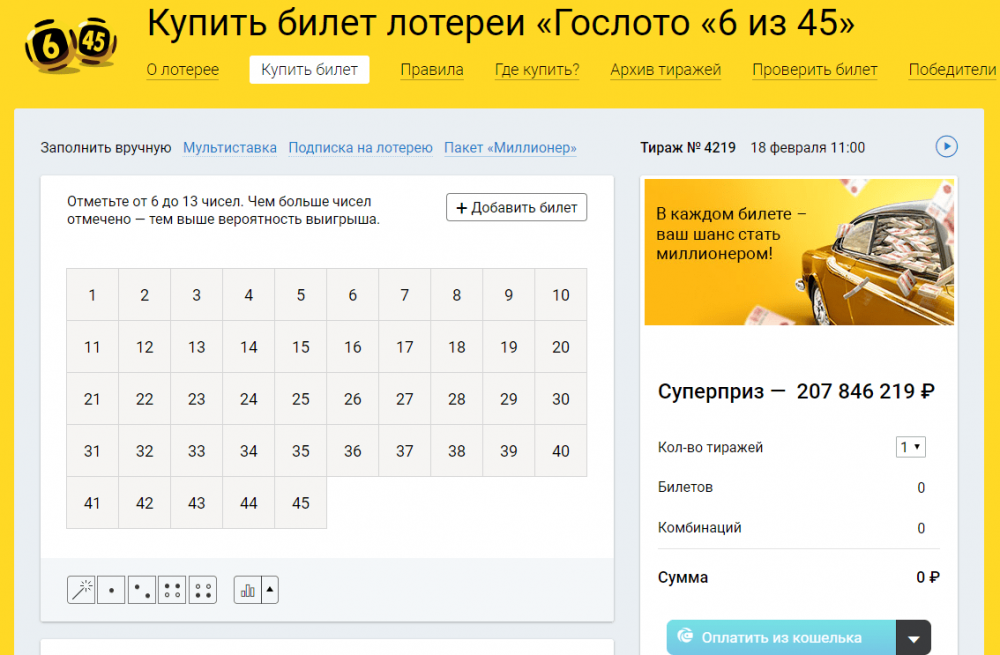Open Архив тиражей tab

[x=666, y=70]
